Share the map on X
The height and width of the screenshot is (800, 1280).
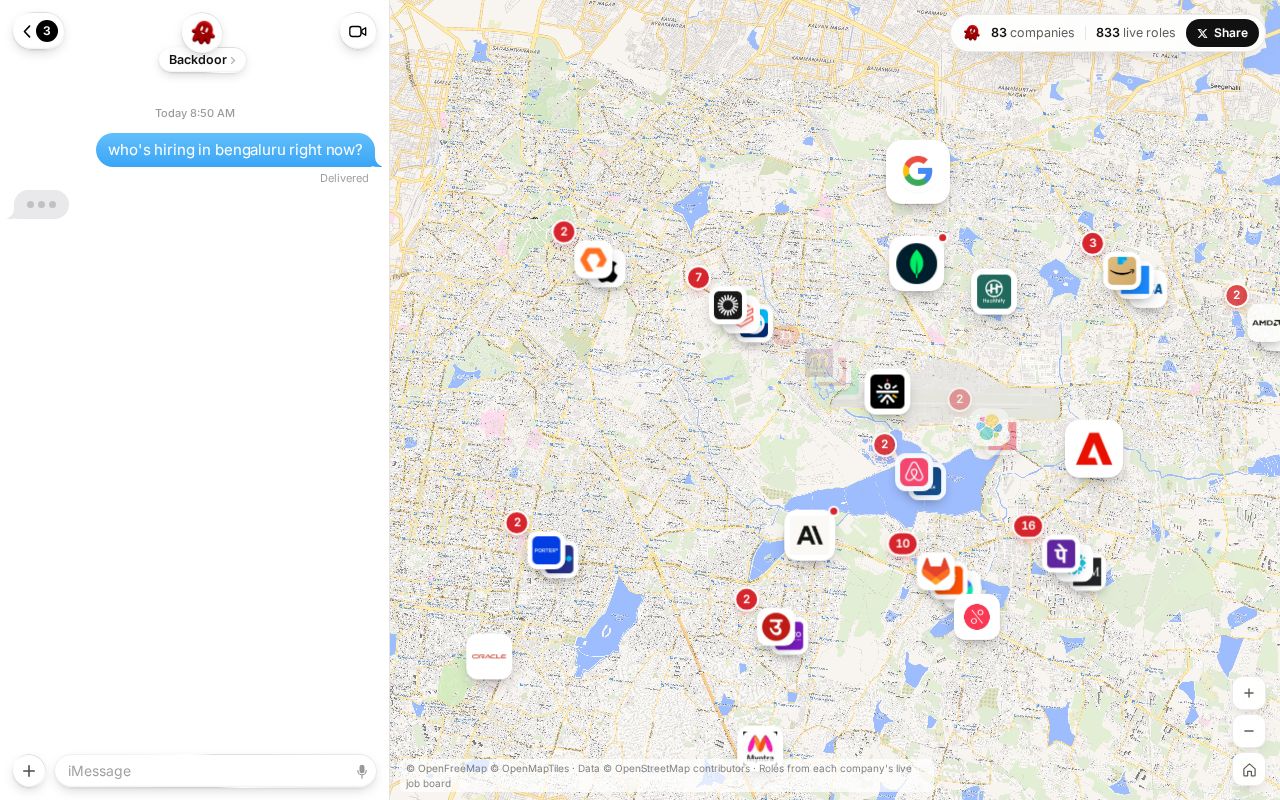[x=1222, y=33]
